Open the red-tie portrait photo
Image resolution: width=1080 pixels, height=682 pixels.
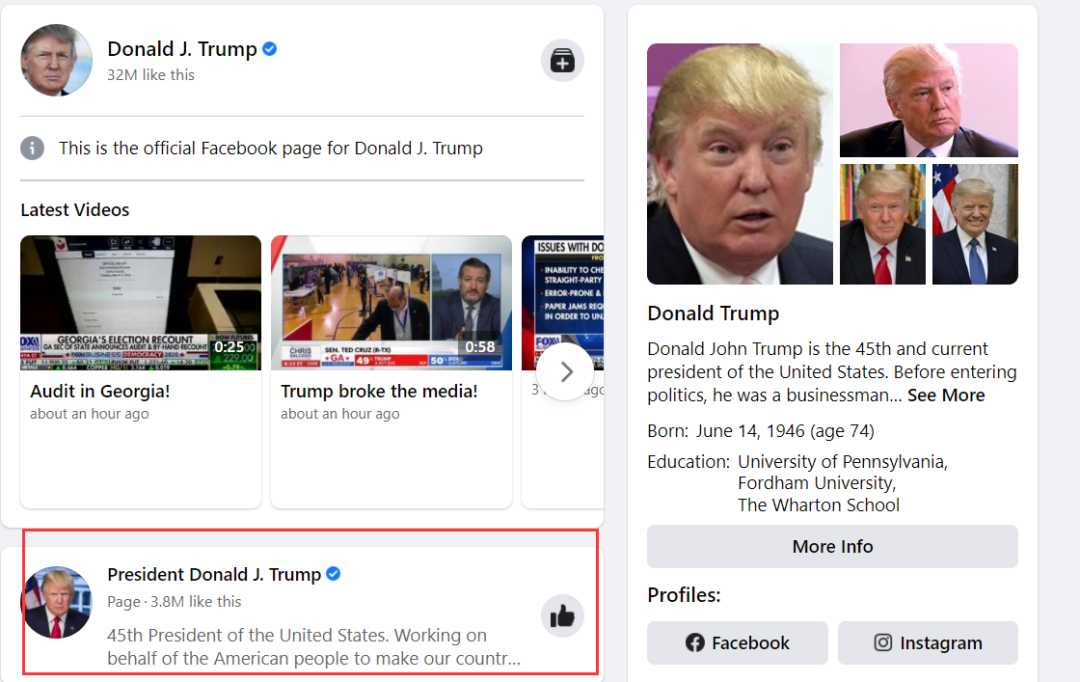[882, 224]
